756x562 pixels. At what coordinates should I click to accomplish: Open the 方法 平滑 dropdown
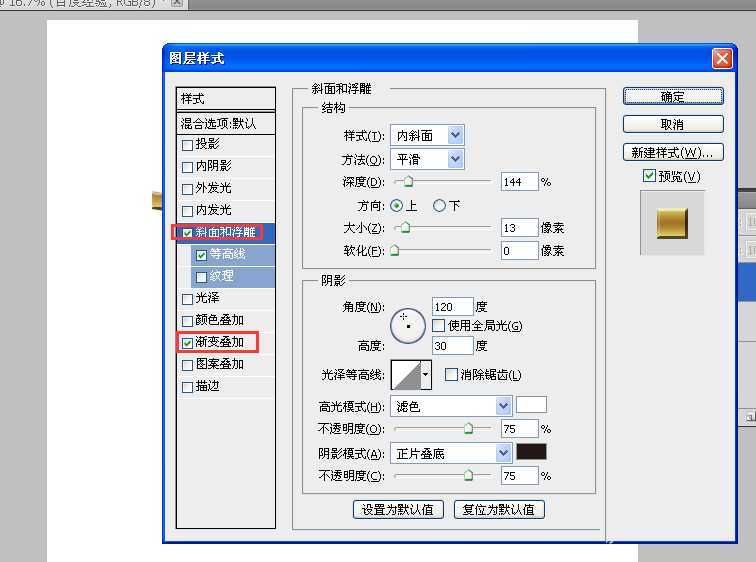point(427,159)
